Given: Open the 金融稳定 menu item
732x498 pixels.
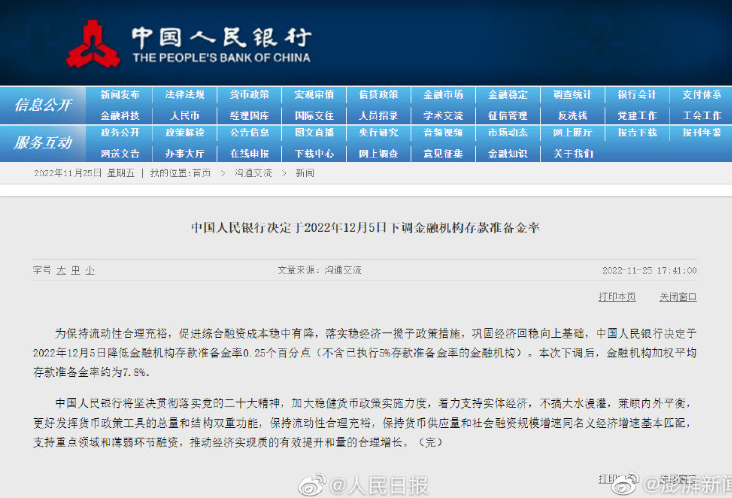Looking at the screenshot, I should coord(508,95).
